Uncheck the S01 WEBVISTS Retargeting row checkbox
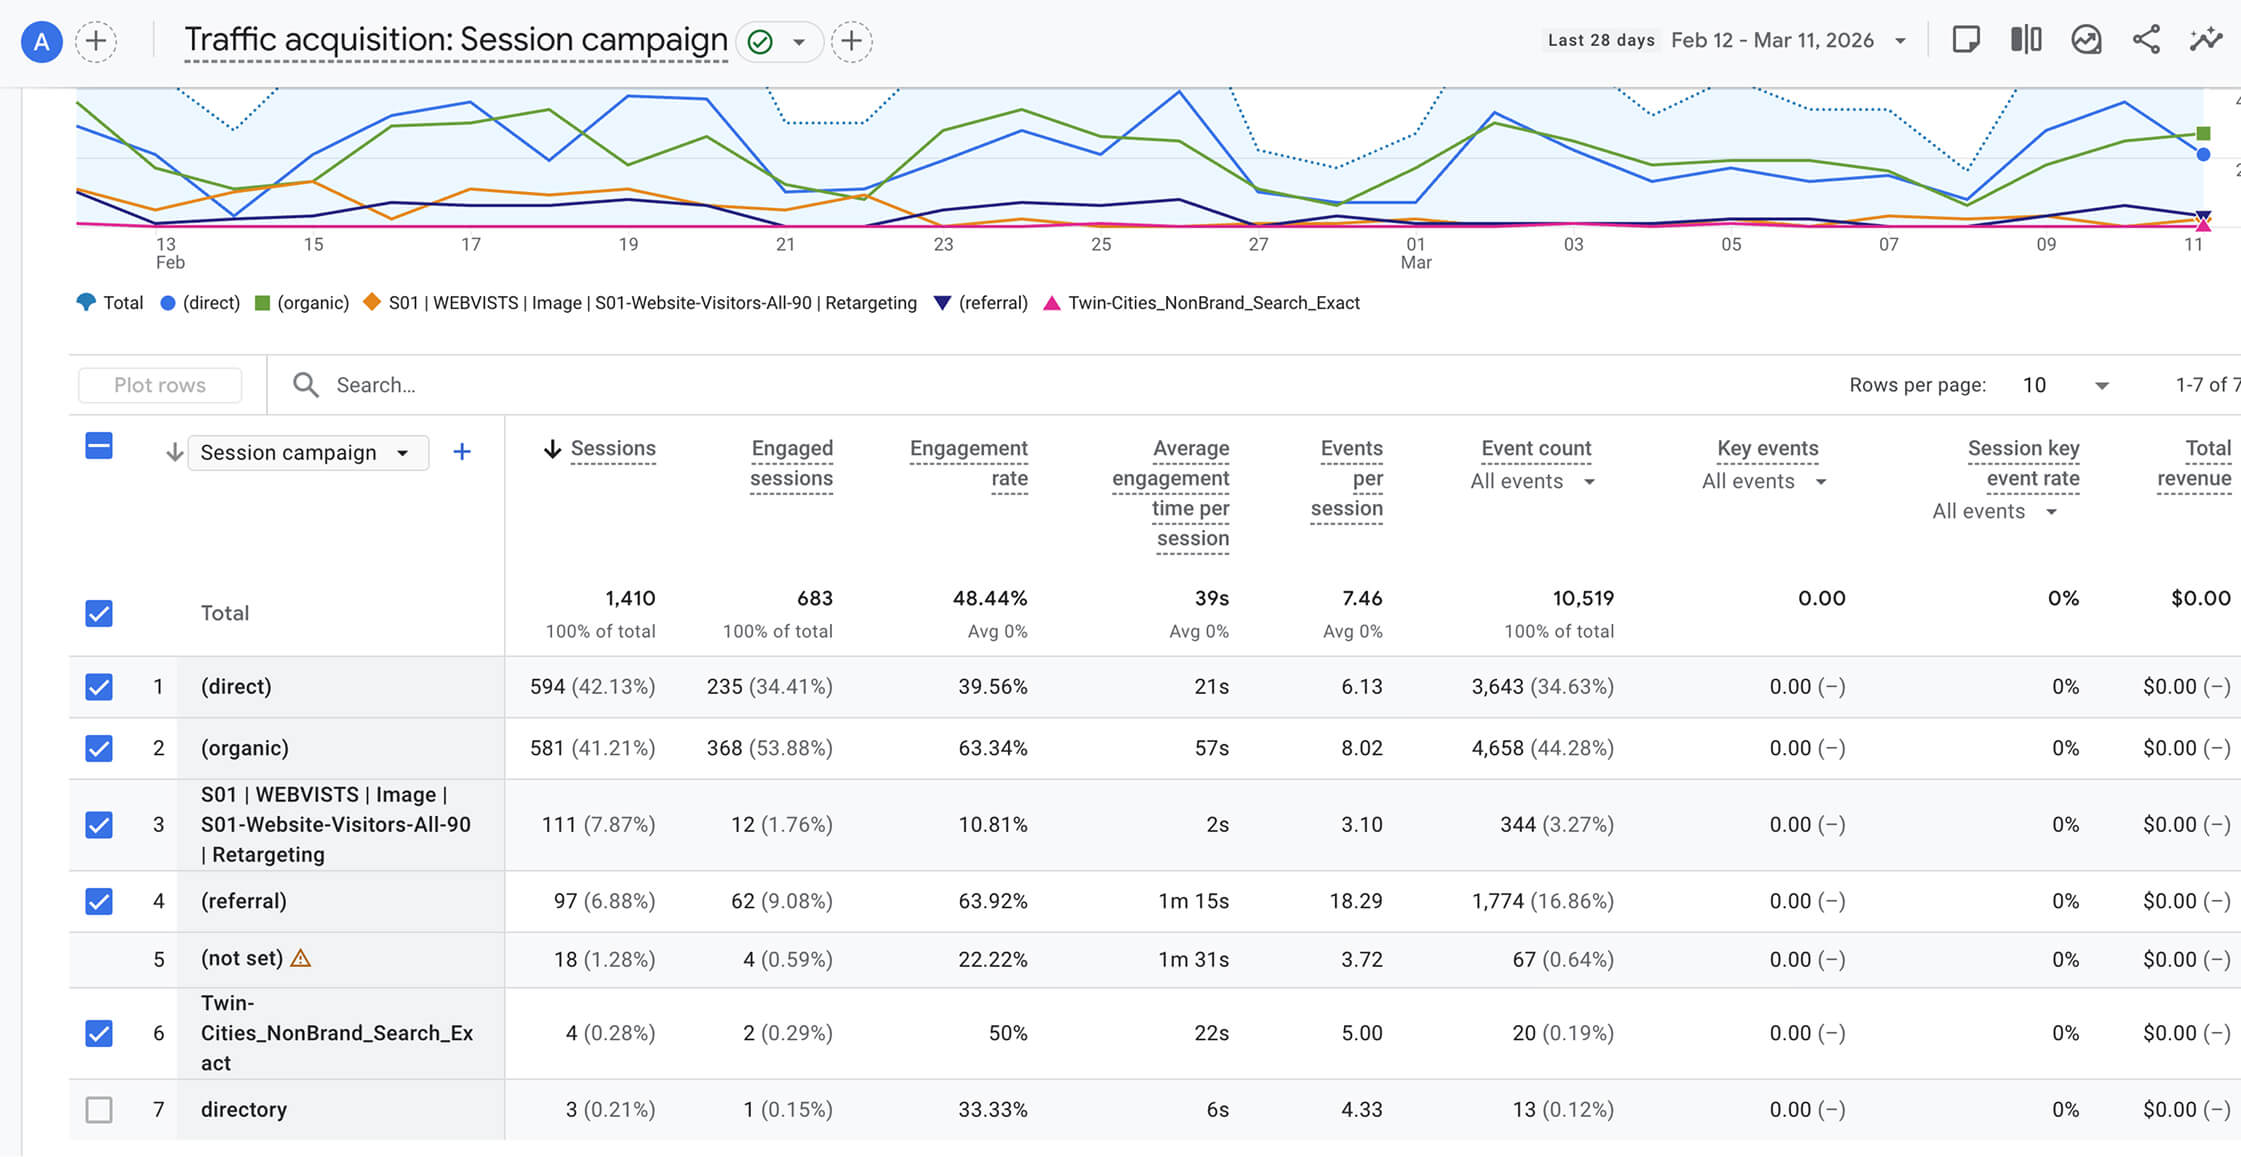2241x1157 pixels. click(99, 825)
